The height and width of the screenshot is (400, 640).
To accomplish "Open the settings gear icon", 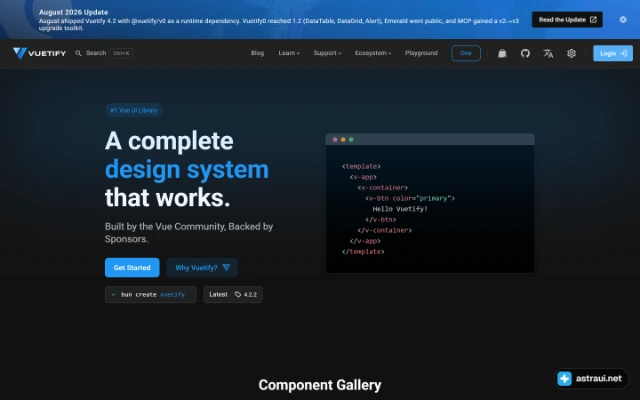I will coord(571,53).
